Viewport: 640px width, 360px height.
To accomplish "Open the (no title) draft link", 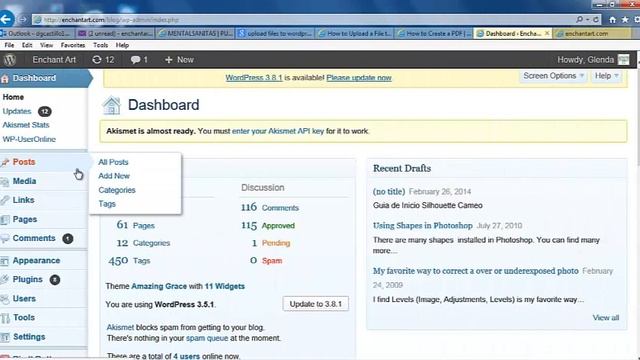I will coord(389,192).
